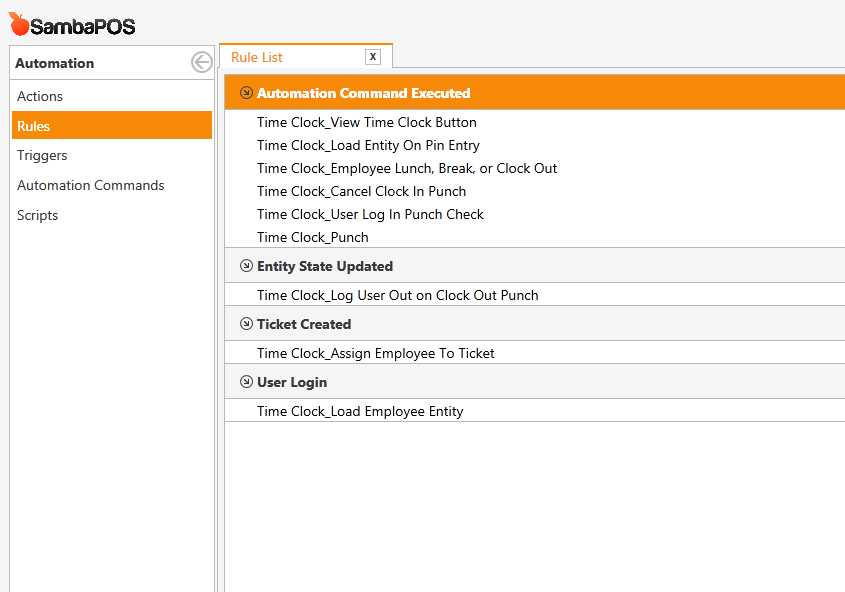845x592 pixels.
Task: Select Time Clock_Log User Out on Clock Out Punch
Action: [397, 295]
